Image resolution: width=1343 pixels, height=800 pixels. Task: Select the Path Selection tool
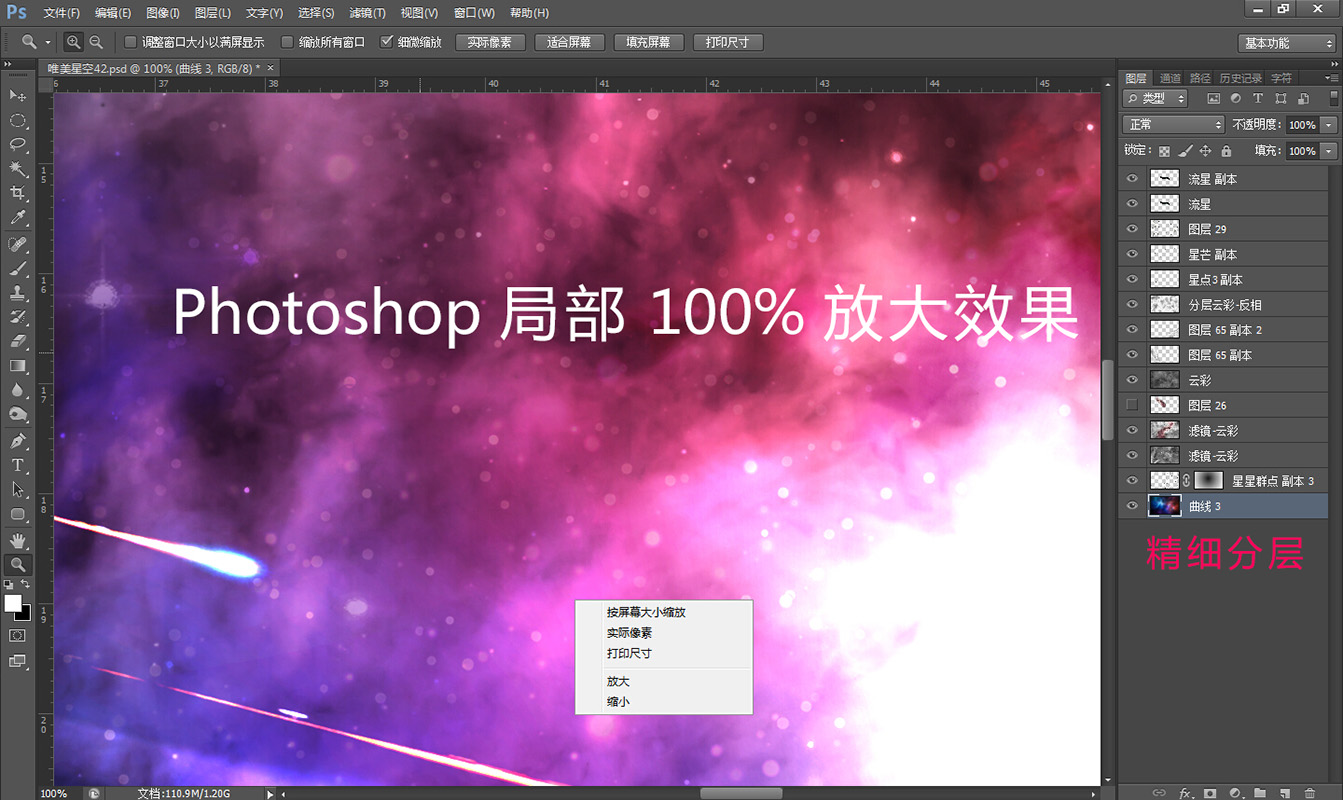pyautogui.click(x=18, y=490)
